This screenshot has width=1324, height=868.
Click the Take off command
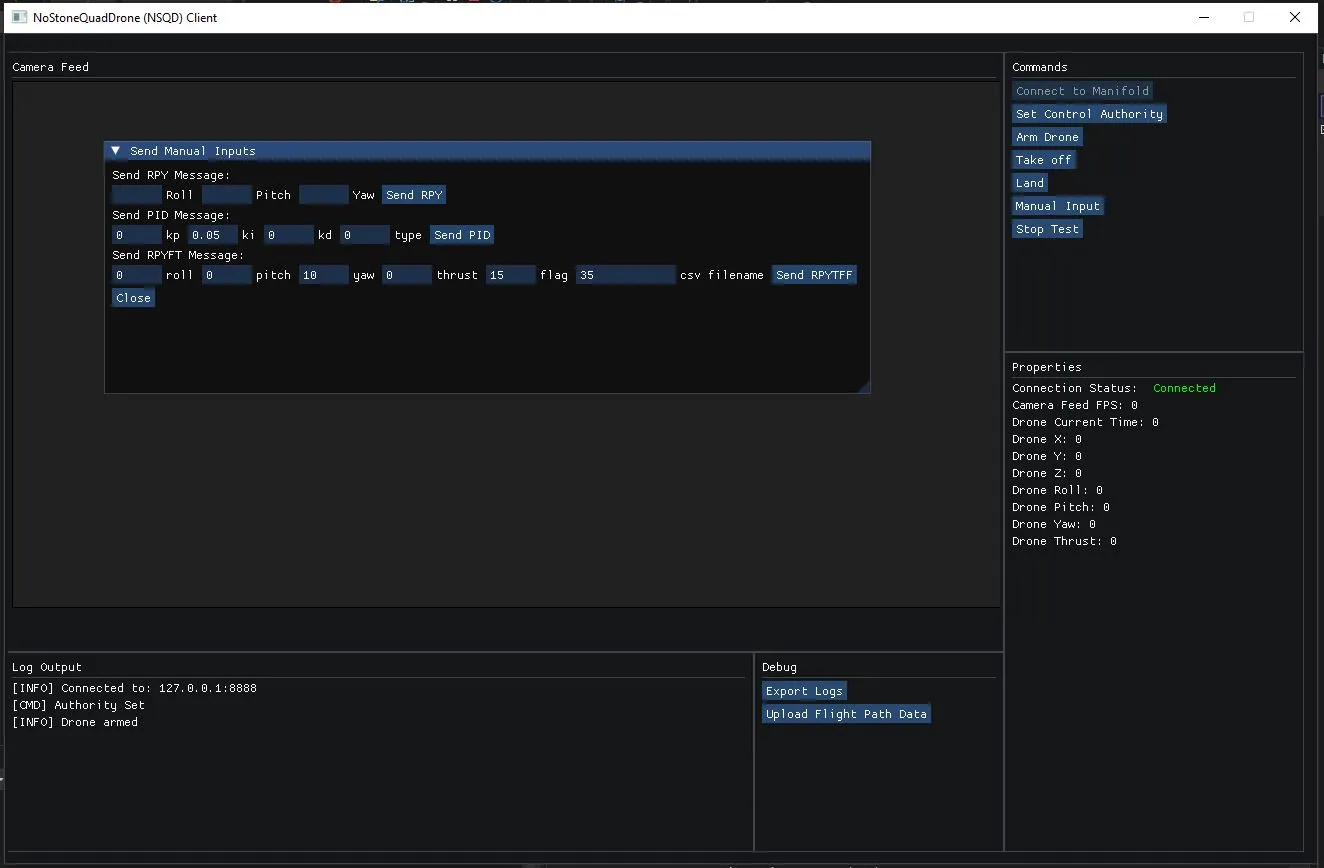(1044, 160)
